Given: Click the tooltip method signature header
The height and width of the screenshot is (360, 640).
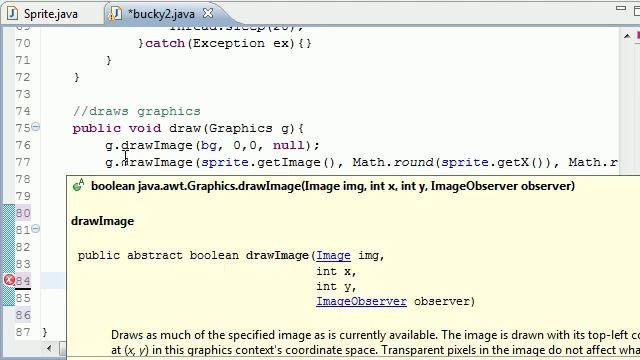Looking at the screenshot, I should (333, 186).
